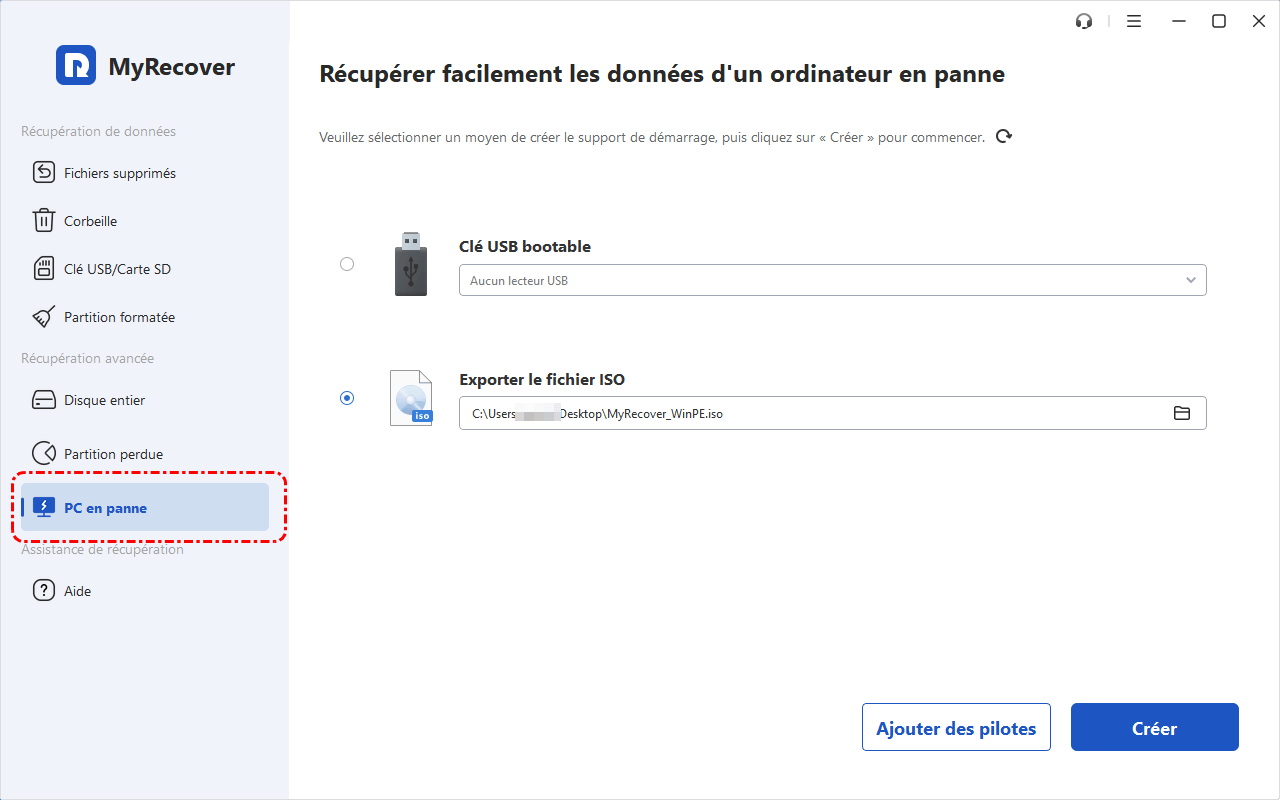Click the Aide question mark icon
Viewport: 1280px width, 800px height.
point(44,591)
